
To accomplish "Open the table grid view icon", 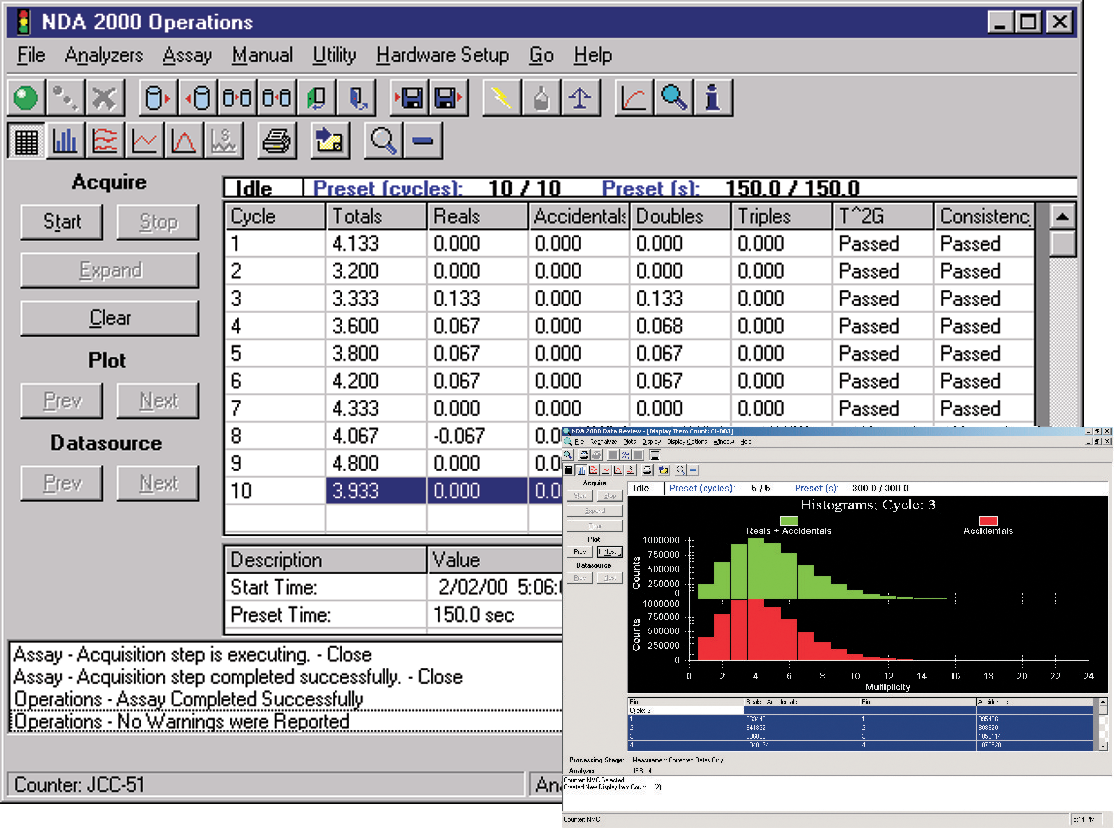I will (x=25, y=140).
